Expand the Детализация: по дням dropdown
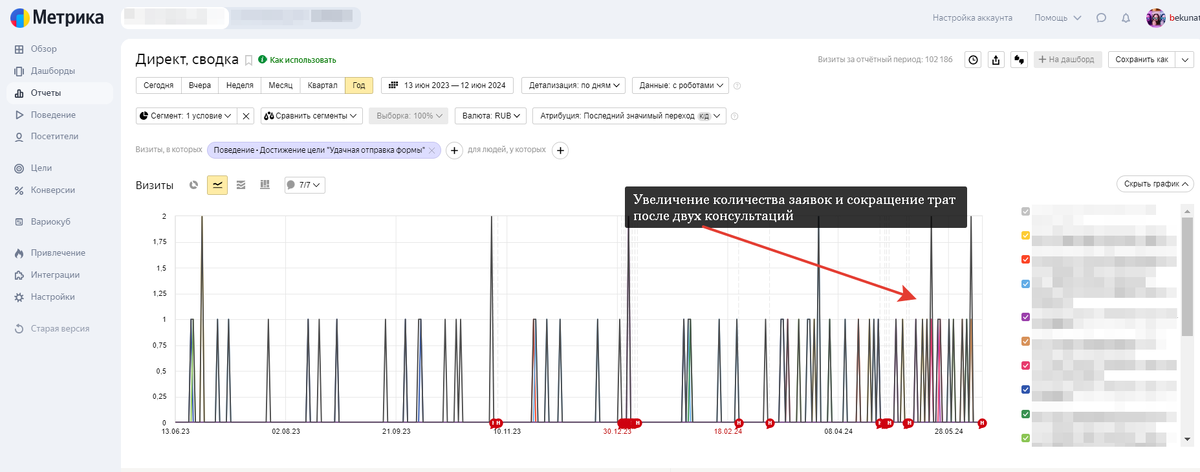Viewport: 1200px width, 472px height. pos(576,86)
